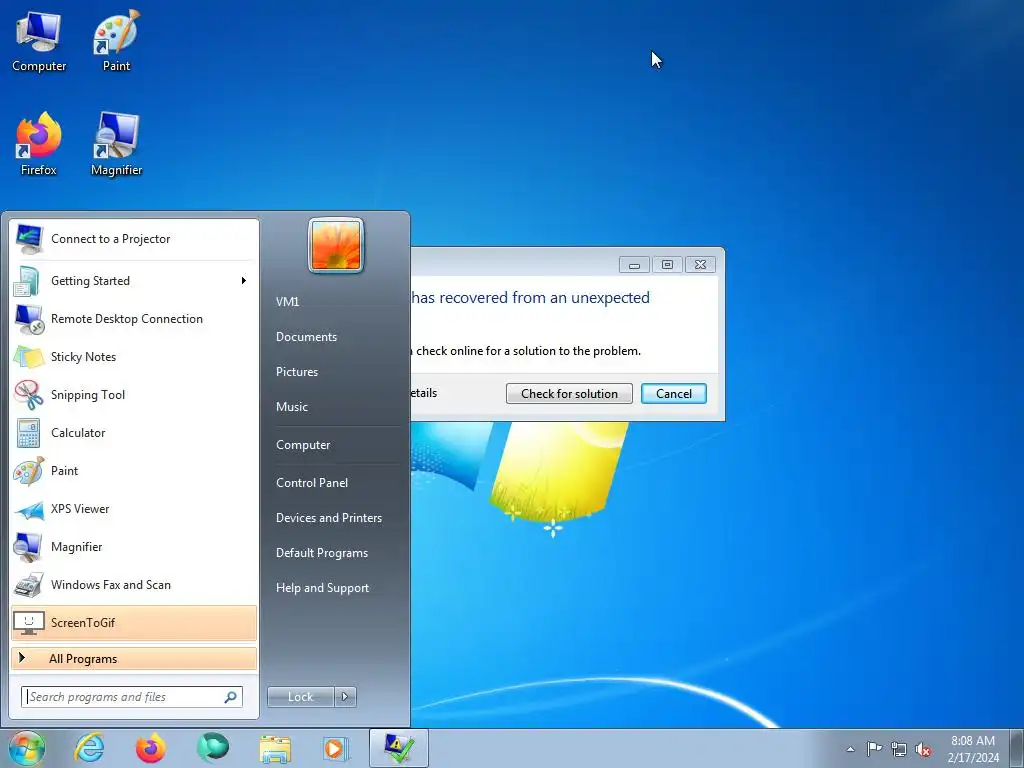Click the Calculator icon in Start menu

[29, 433]
